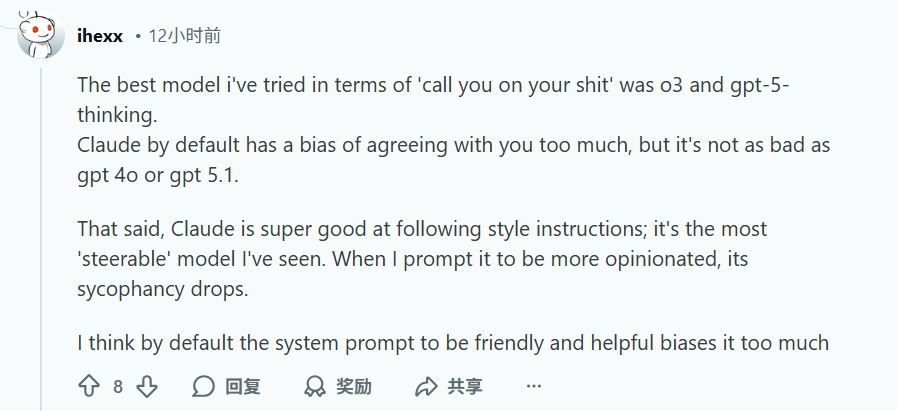897x411 pixels.
Task: Click the reply speech bubble icon
Action: point(204,386)
